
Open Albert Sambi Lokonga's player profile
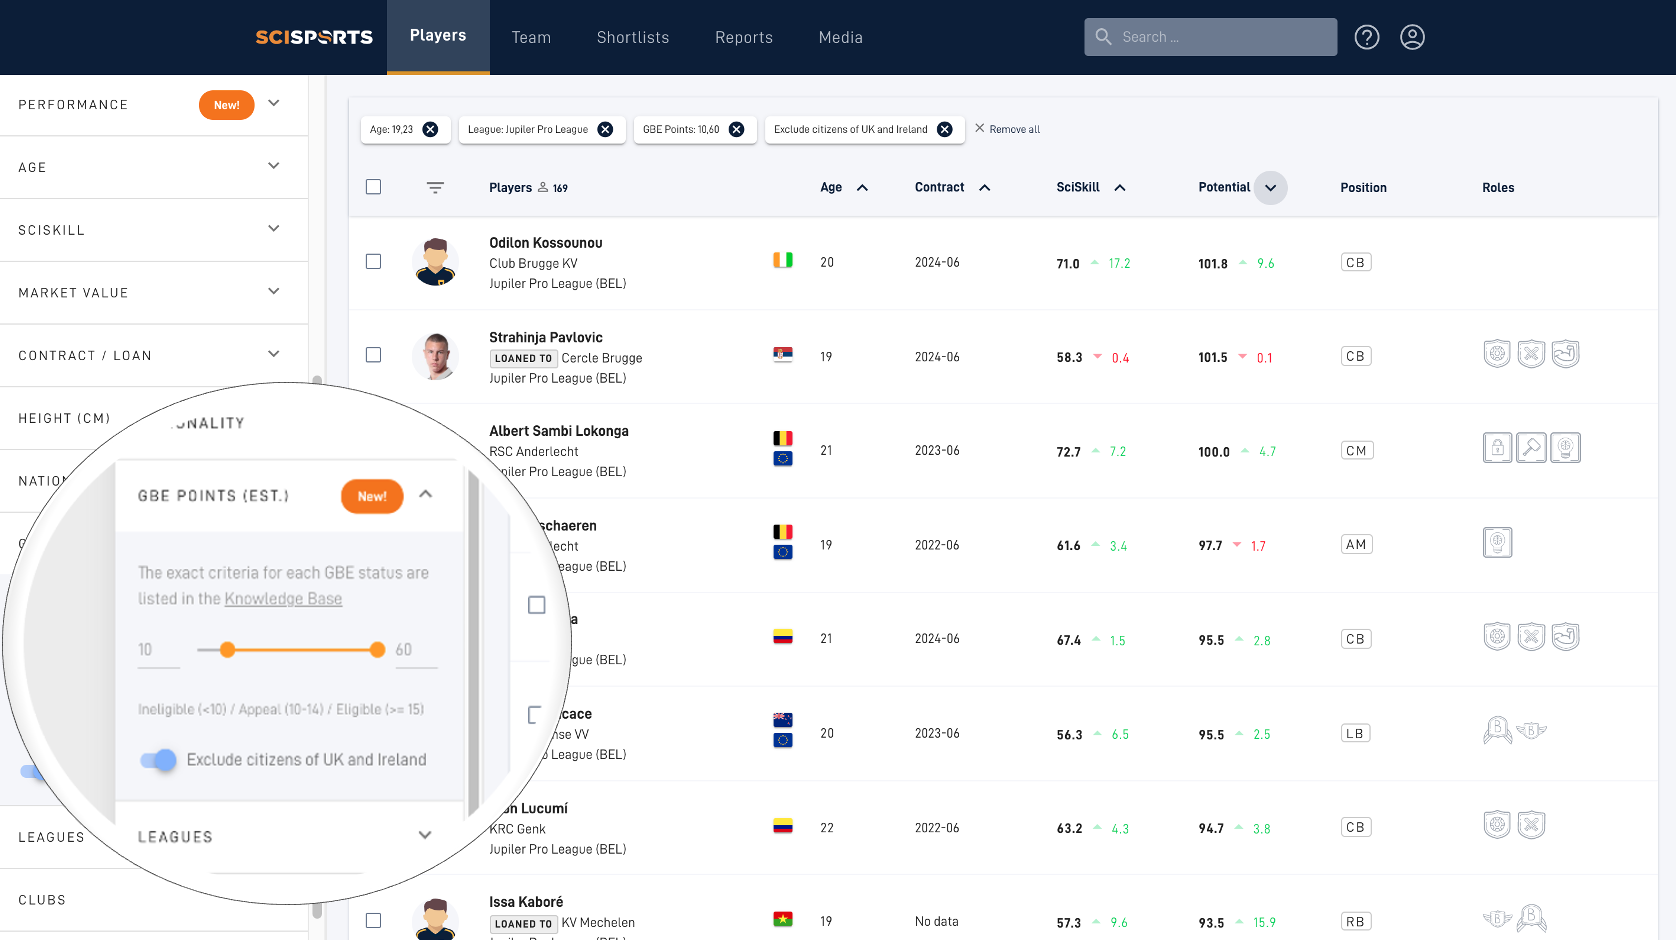click(x=559, y=431)
